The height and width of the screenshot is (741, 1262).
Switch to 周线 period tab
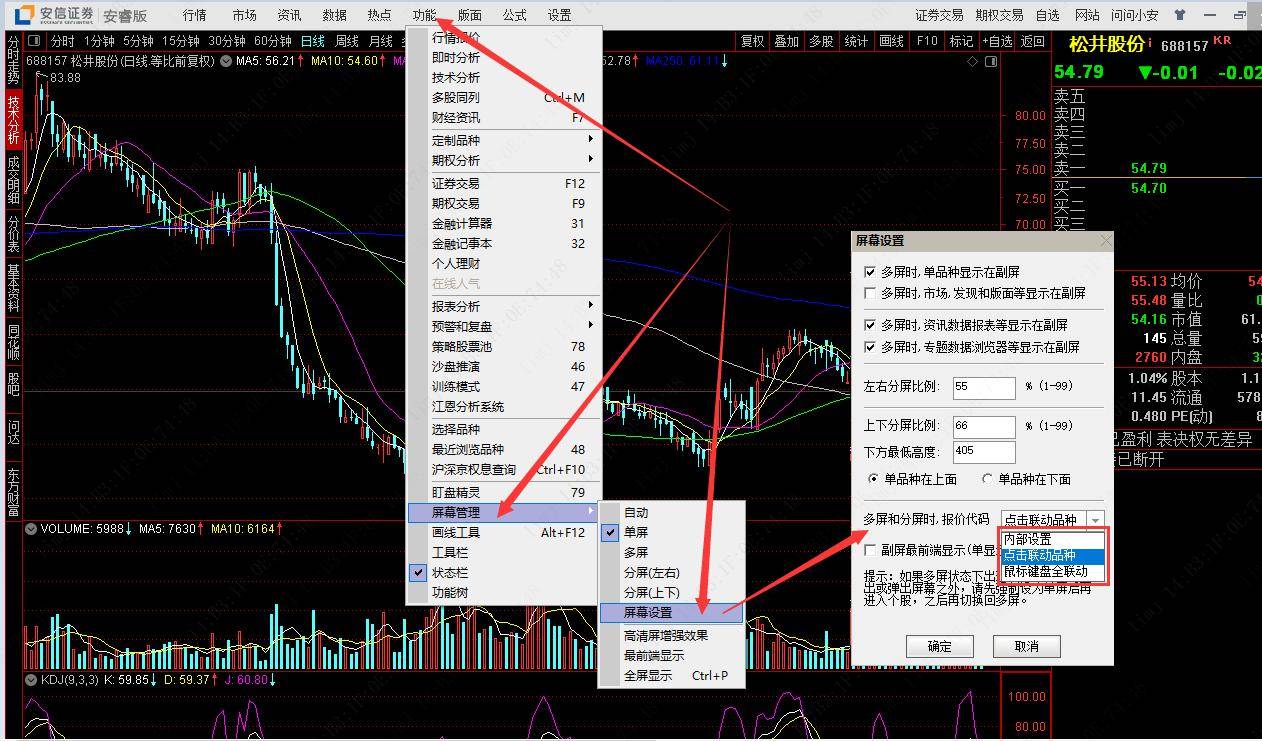(346, 41)
